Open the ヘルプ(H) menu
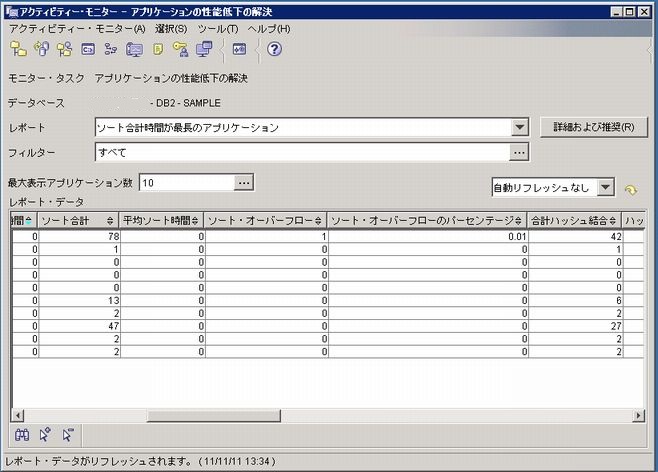This screenshot has width=658, height=472. pos(269,29)
